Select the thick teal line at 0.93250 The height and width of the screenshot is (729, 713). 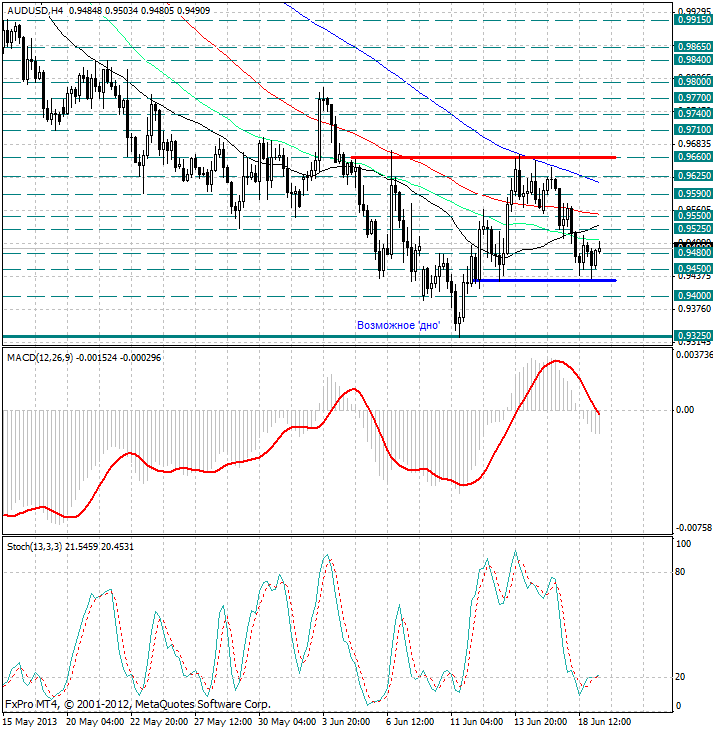(x=337, y=336)
